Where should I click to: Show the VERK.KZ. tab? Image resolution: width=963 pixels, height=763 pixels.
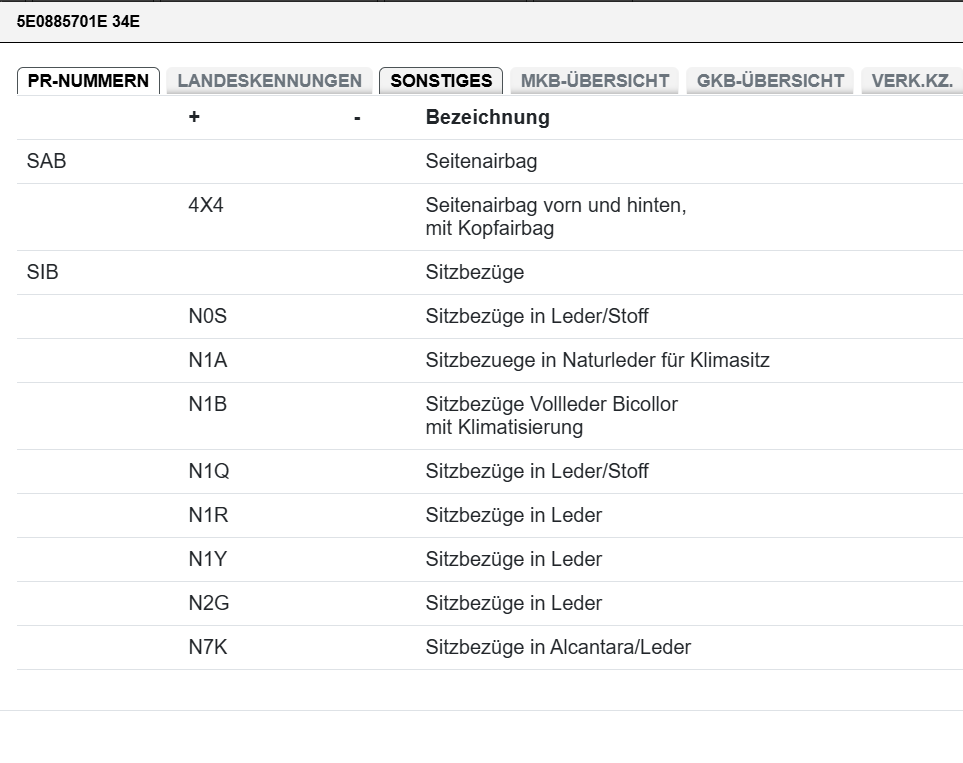pyautogui.click(x=911, y=81)
